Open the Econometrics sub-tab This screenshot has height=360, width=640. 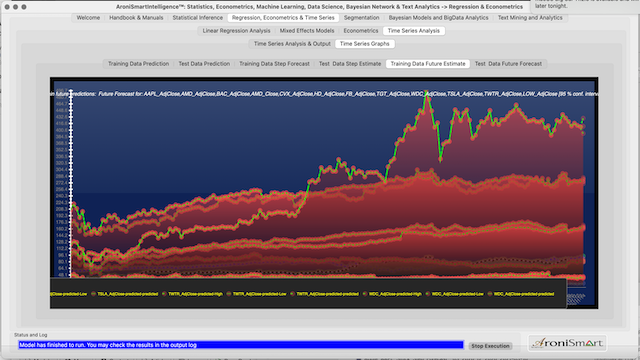coord(361,31)
